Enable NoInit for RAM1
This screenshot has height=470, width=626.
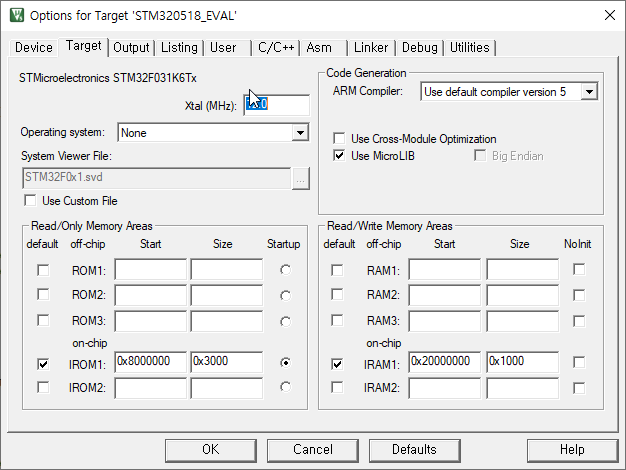579,269
